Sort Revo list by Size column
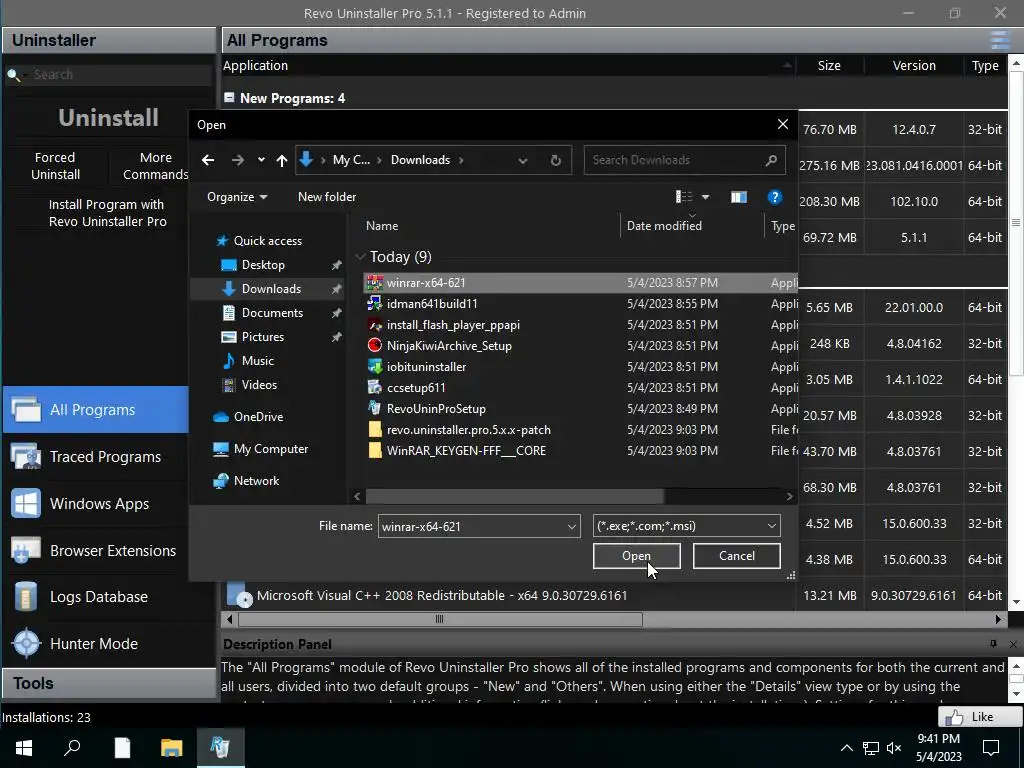Screen dimensions: 1024x768 coord(829,65)
